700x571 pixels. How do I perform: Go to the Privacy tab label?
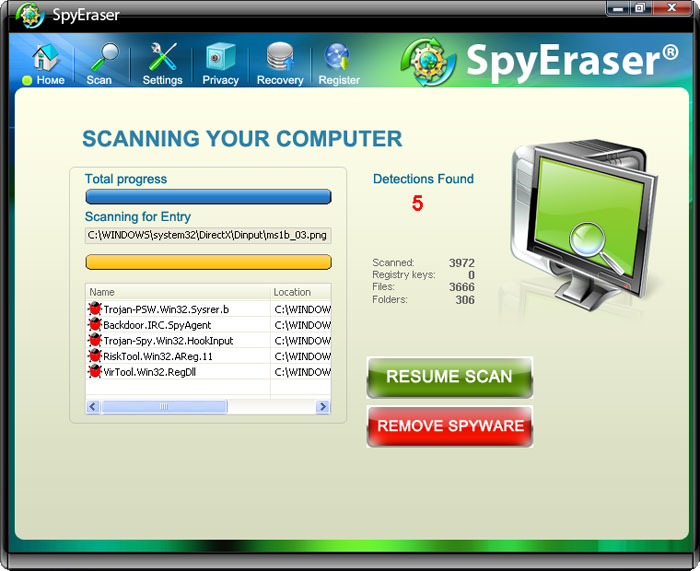tap(221, 80)
